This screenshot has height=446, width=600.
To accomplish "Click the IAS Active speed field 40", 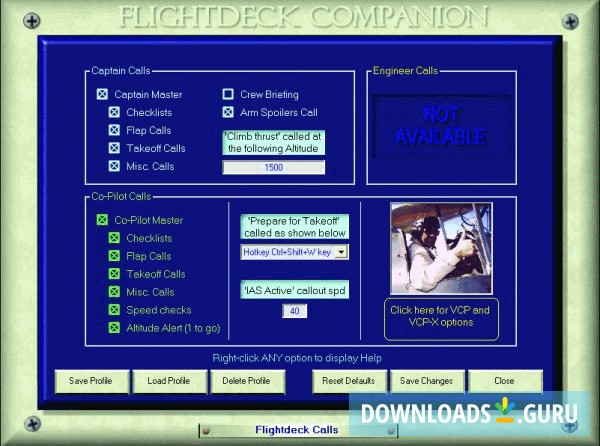I will click(294, 311).
